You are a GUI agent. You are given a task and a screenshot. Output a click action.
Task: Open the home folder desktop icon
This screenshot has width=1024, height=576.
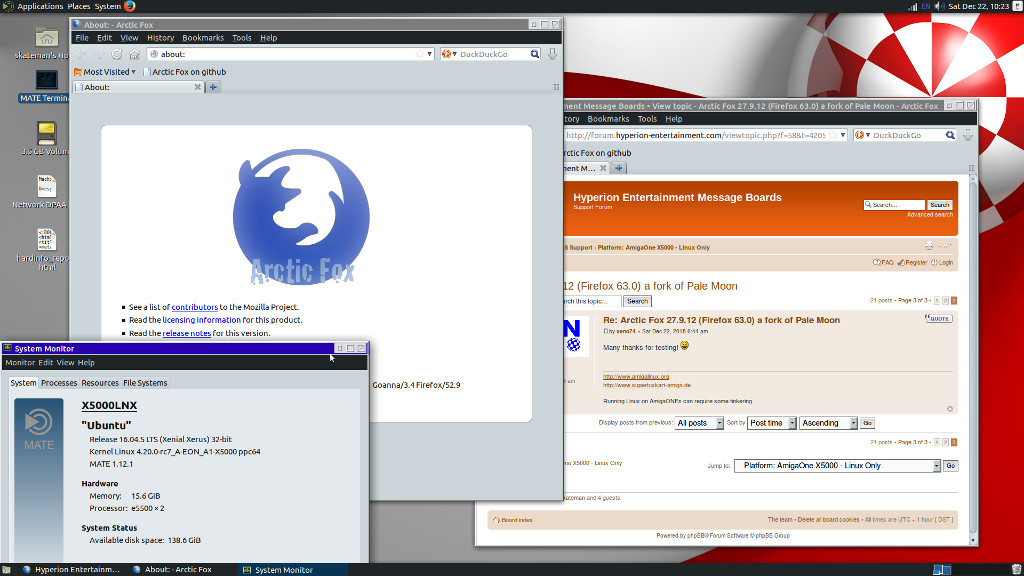coord(46,37)
